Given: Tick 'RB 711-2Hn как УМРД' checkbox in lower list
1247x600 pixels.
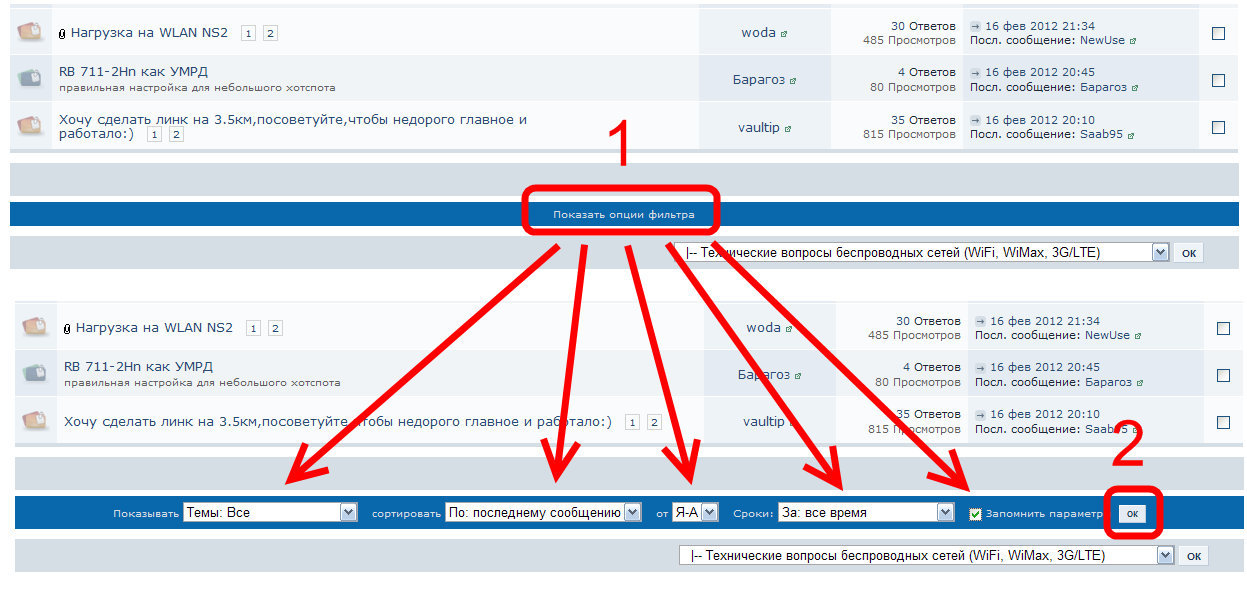Looking at the screenshot, I should click(x=1223, y=375).
